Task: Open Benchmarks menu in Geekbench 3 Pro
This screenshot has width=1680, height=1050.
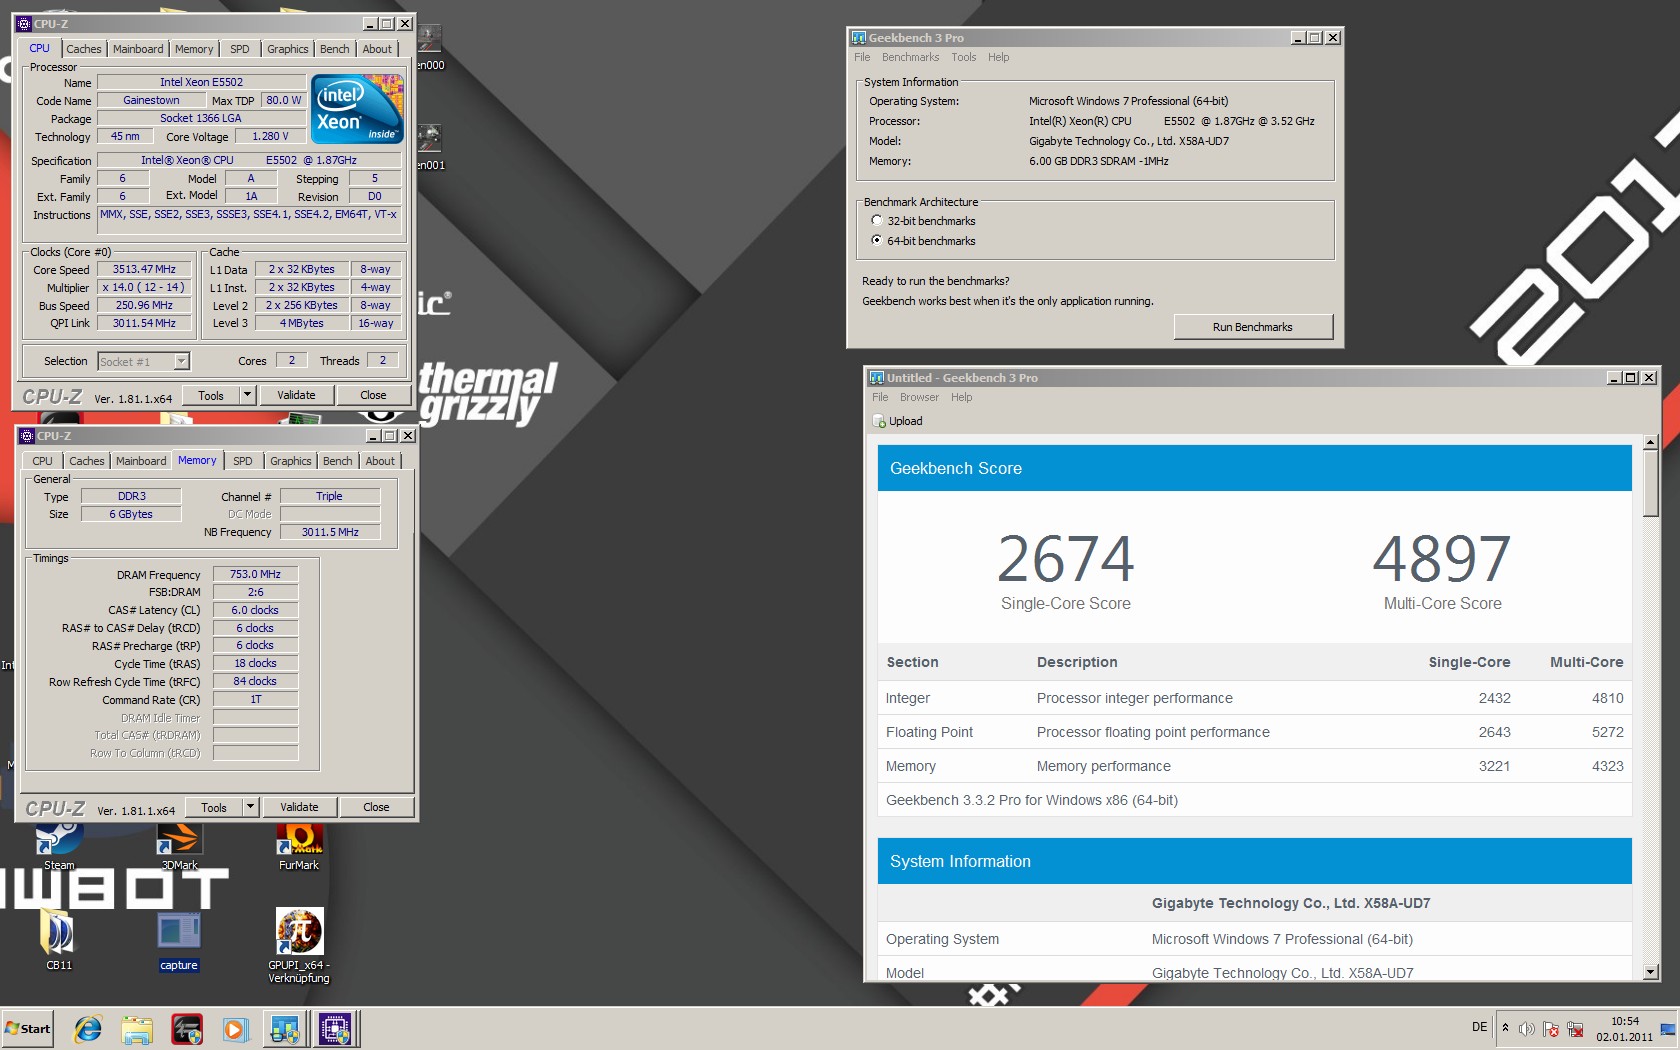Action: [x=910, y=57]
